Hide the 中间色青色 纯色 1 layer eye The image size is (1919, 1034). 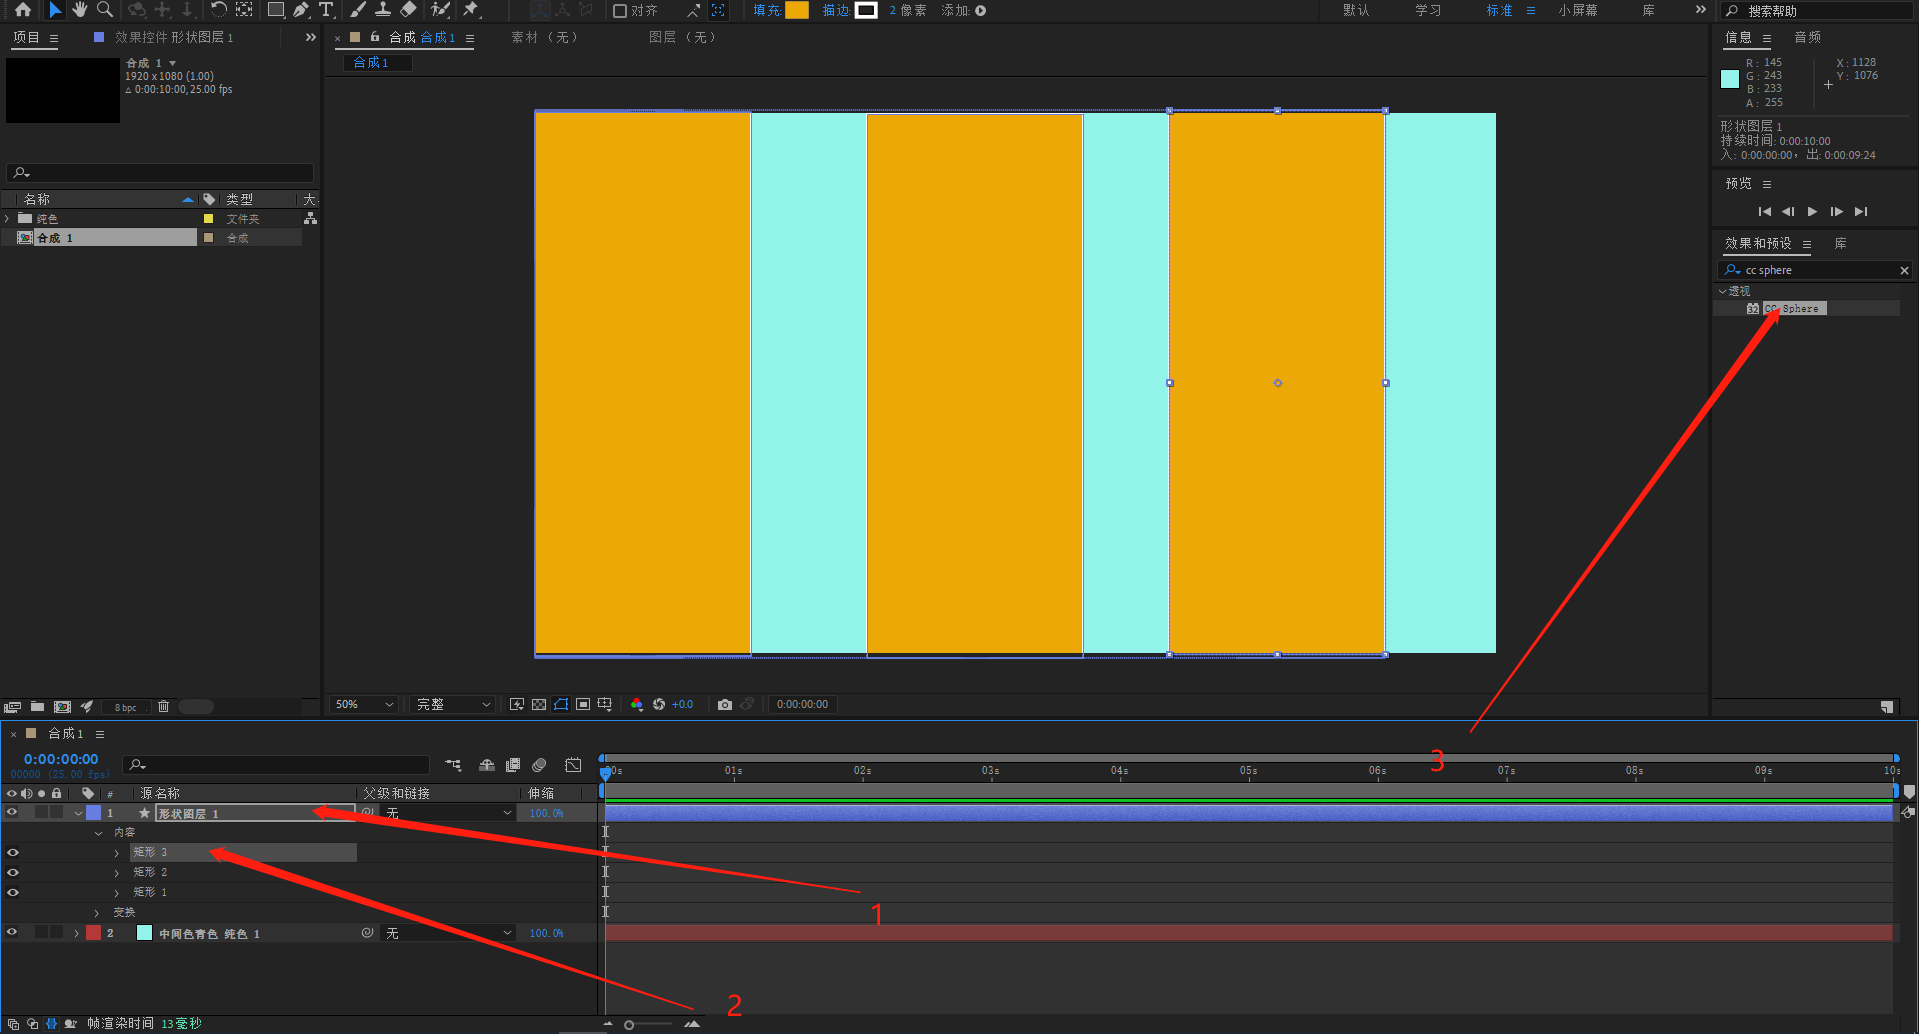coord(12,932)
